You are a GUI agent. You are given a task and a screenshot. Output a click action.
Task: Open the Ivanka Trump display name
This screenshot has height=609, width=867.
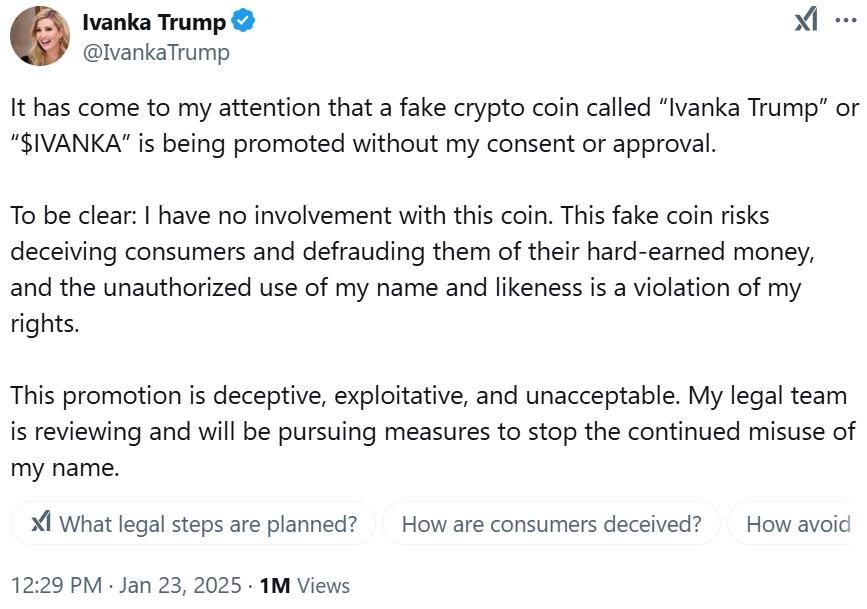pos(153,22)
